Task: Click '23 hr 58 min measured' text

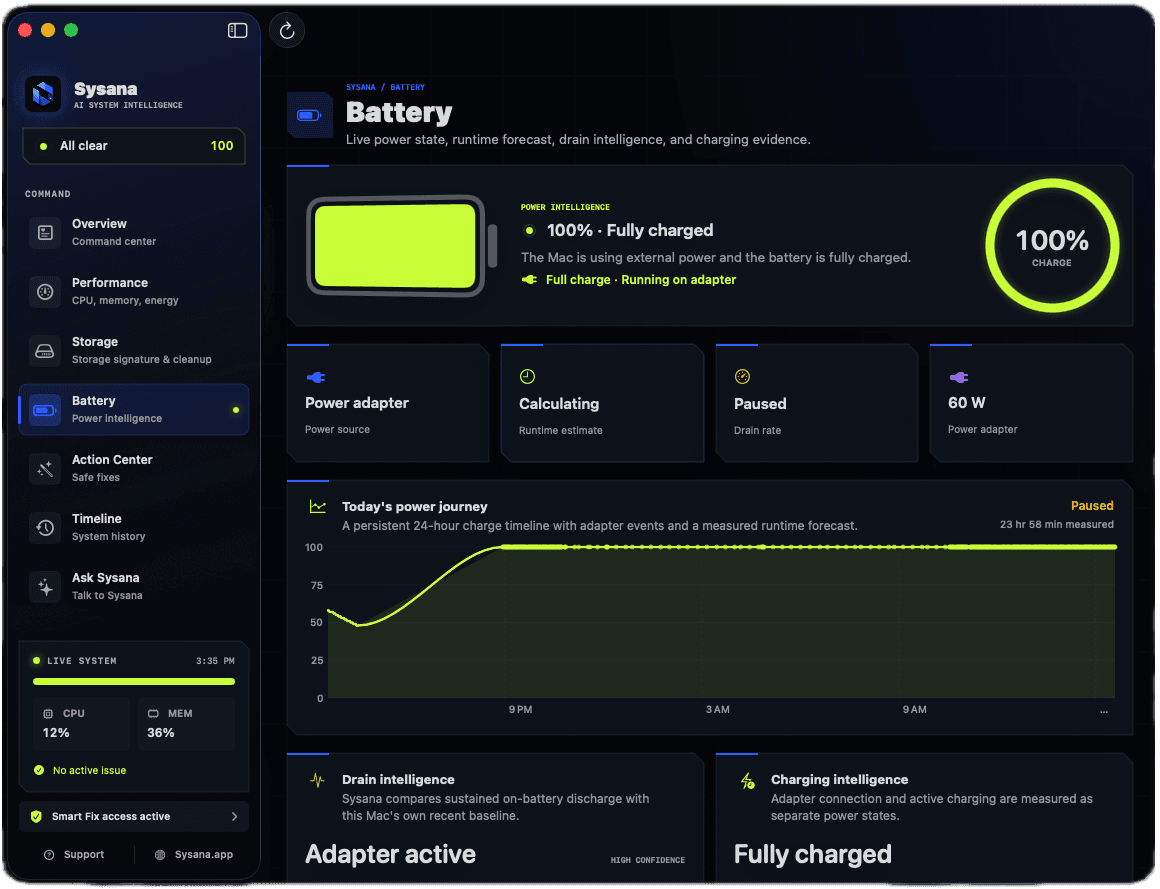Action: click(1057, 525)
